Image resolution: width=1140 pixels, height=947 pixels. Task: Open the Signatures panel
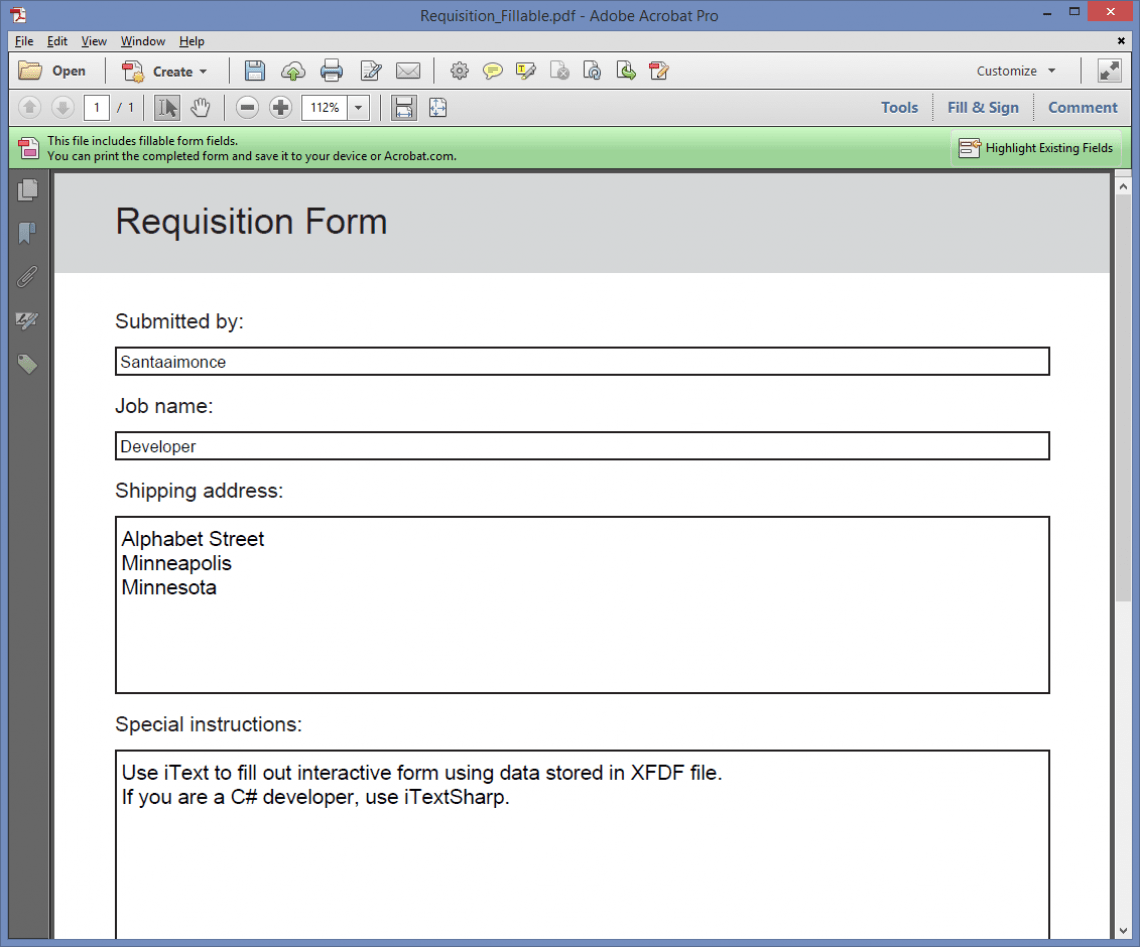tap(27, 321)
